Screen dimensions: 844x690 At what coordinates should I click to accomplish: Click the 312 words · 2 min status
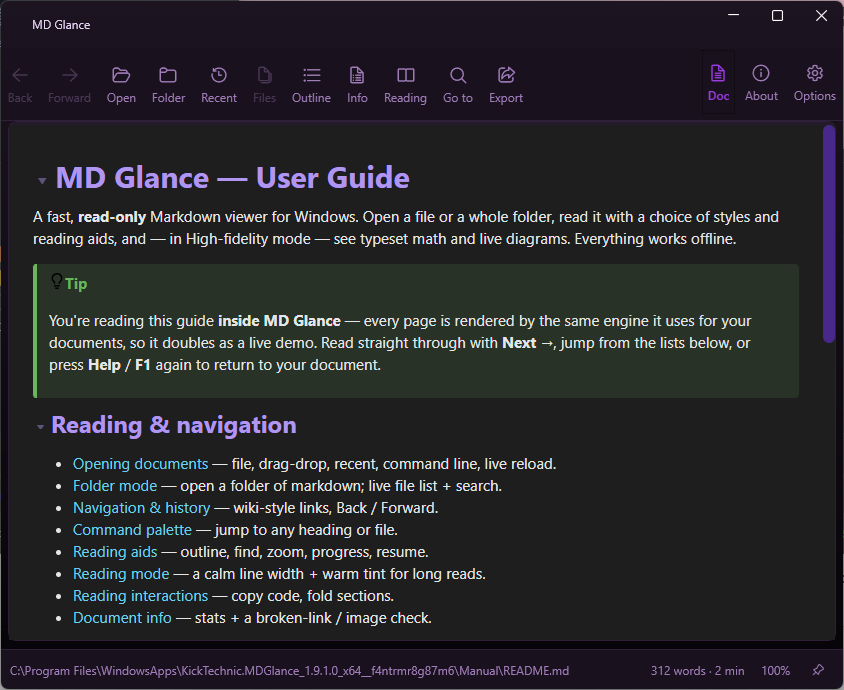point(697,671)
